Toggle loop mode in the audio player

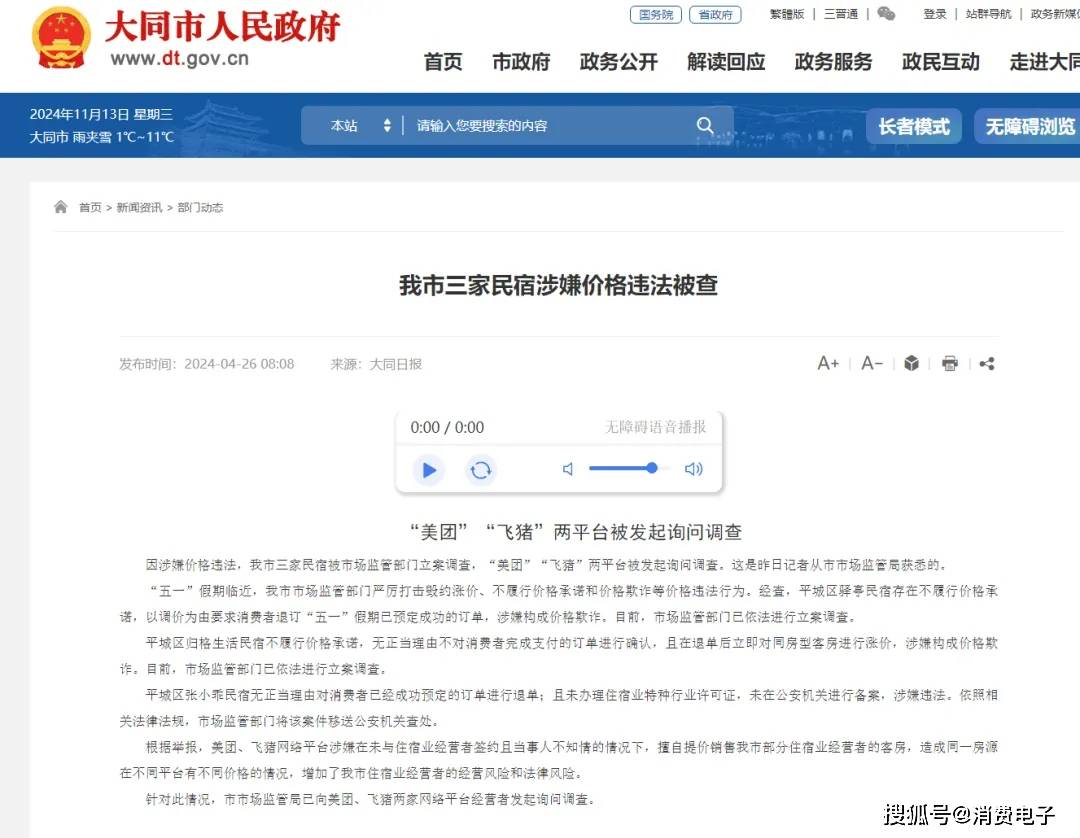coord(481,469)
